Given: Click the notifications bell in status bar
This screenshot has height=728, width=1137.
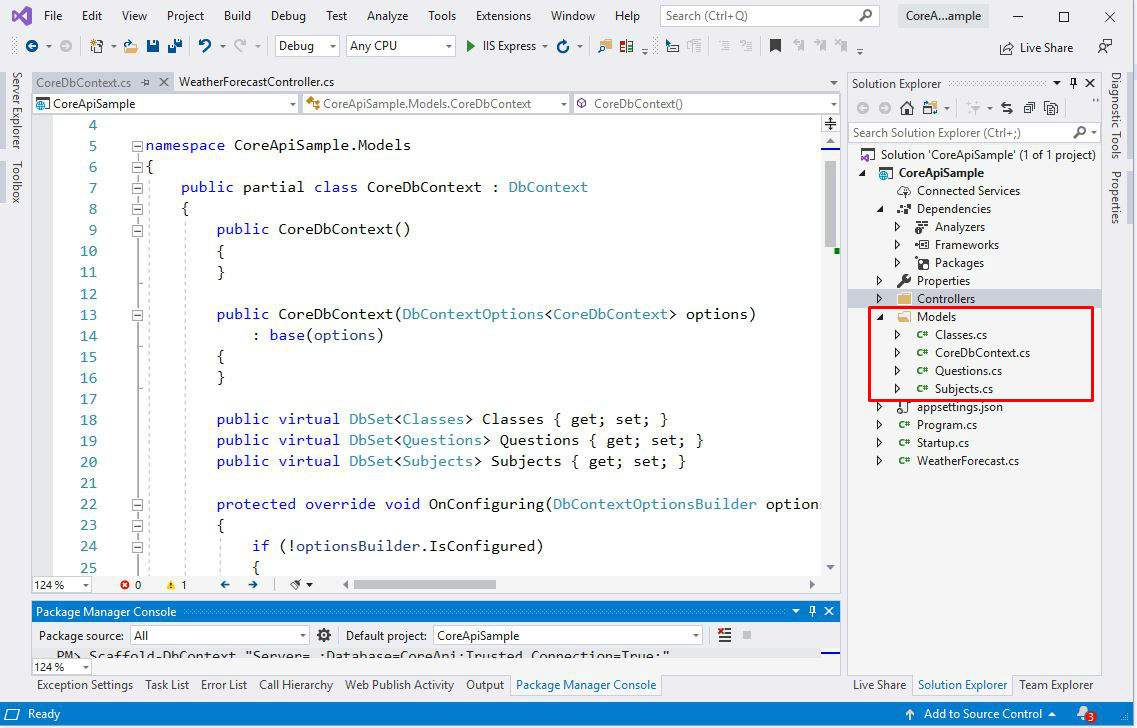Looking at the screenshot, I should tap(1085, 714).
